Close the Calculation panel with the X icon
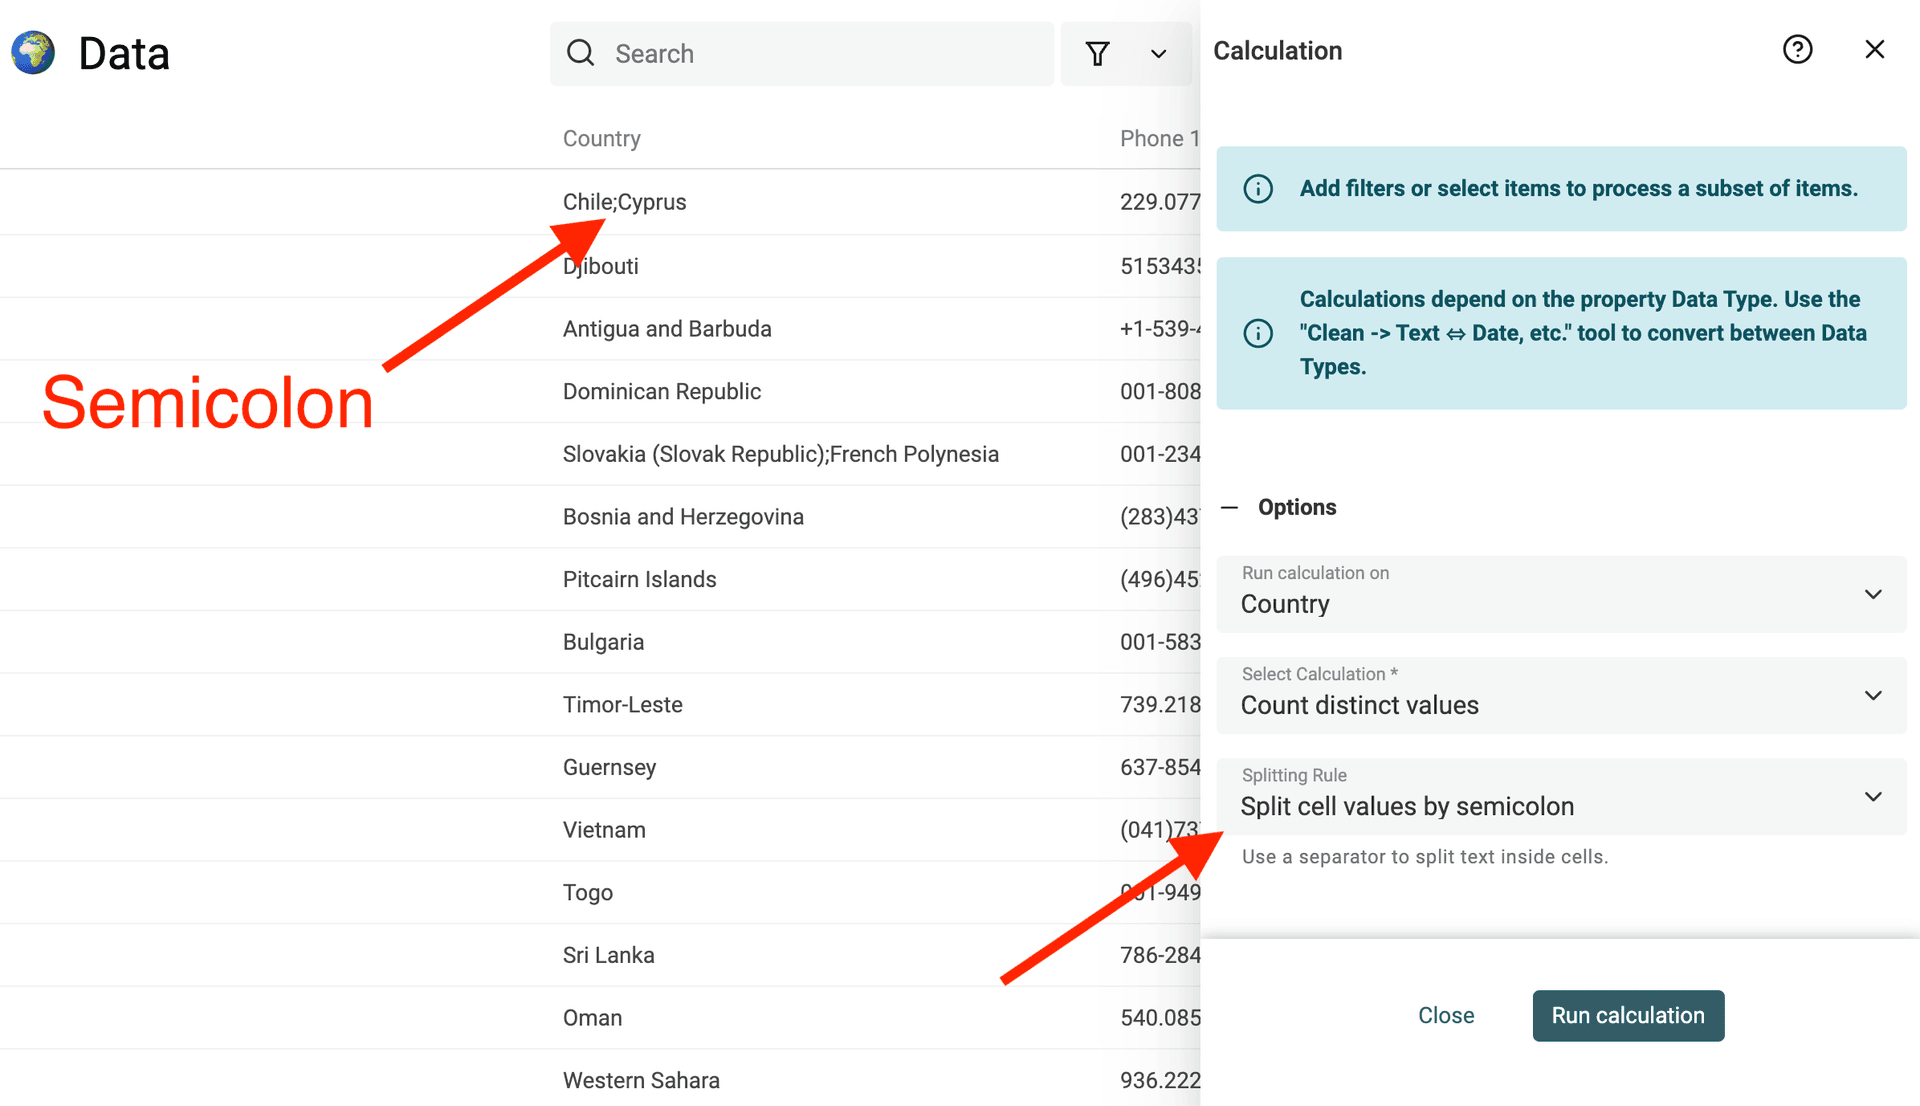The width and height of the screenshot is (1920, 1106). [1874, 49]
